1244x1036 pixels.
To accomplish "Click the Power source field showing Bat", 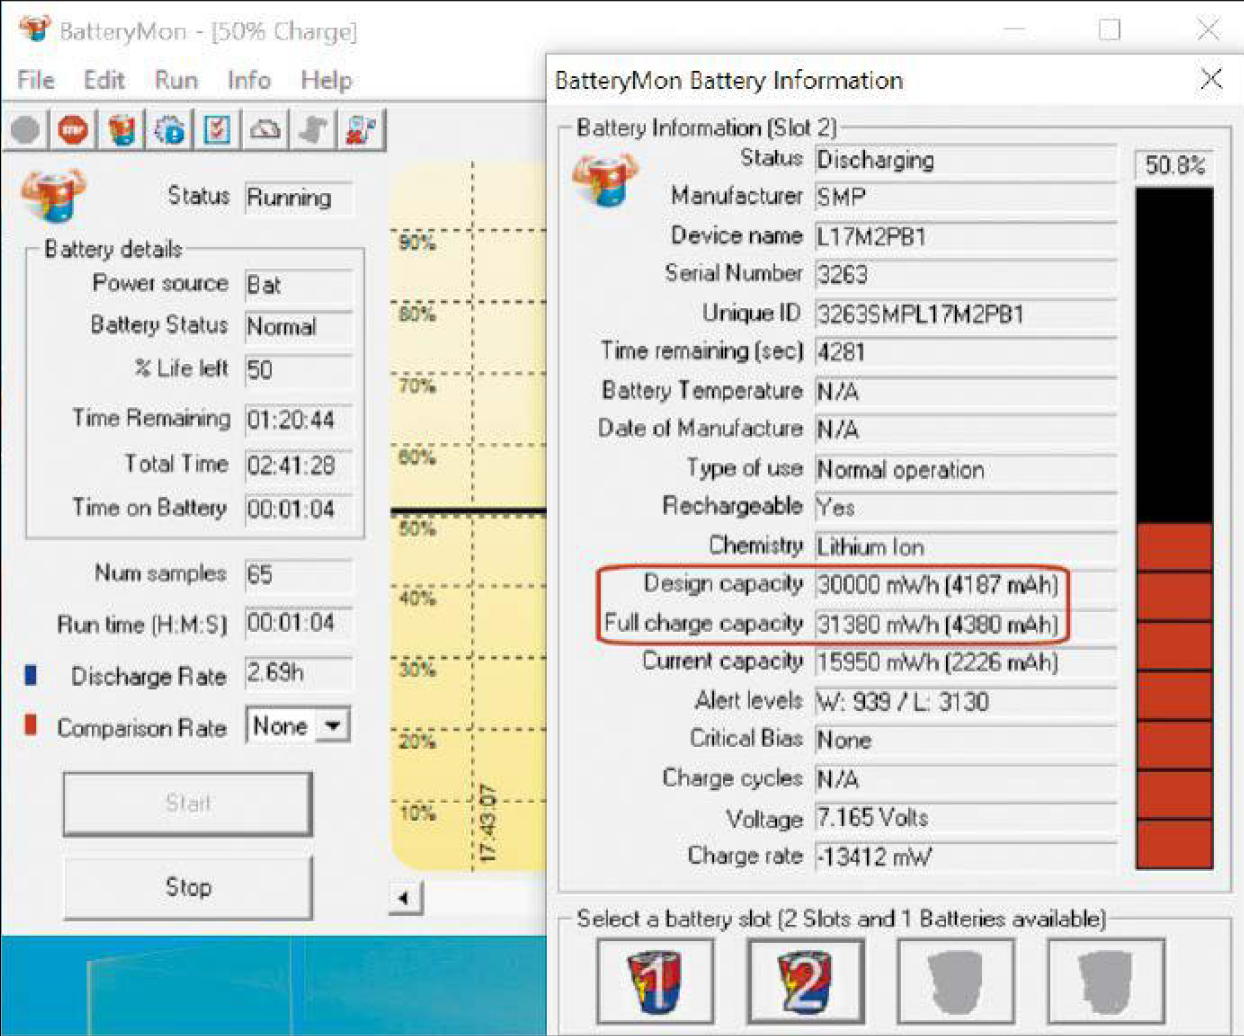I will (299, 285).
